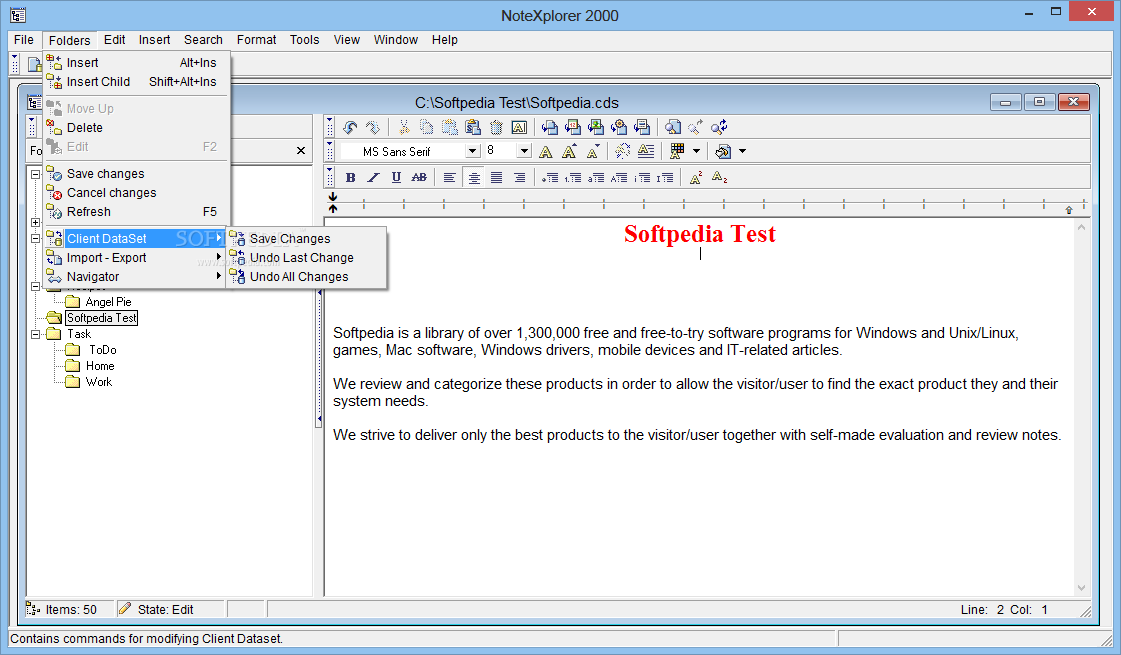Screen dimensions: 1121x655
Task: Toggle Italic formatting
Action: coord(373,177)
